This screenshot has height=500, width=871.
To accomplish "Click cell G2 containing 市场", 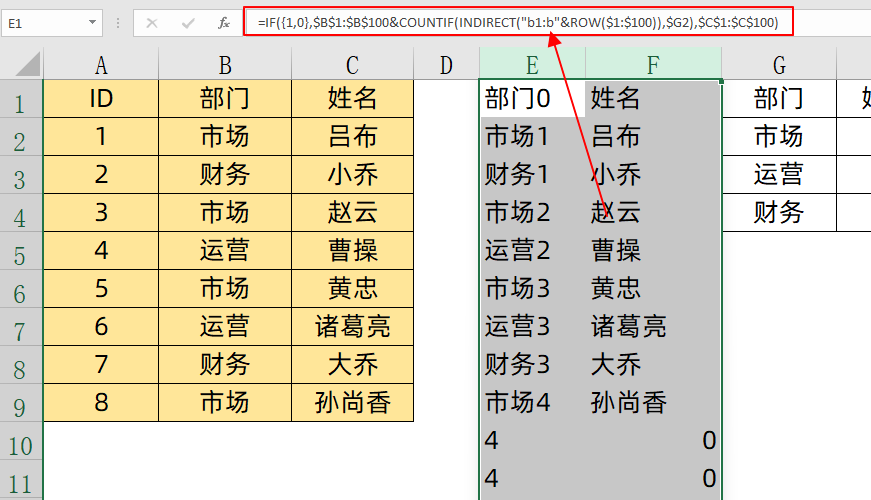I will point(779,137).
